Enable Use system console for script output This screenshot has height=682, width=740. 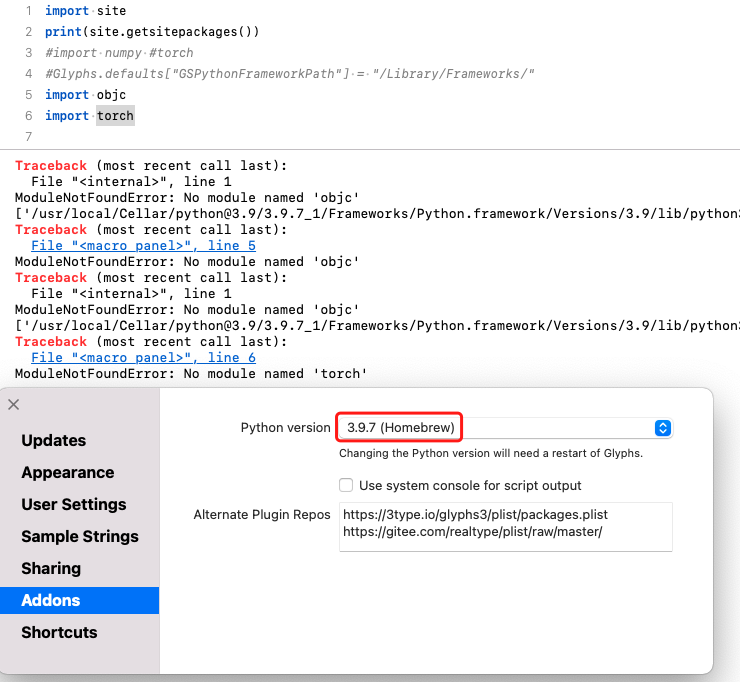click(x=346, y=486)
